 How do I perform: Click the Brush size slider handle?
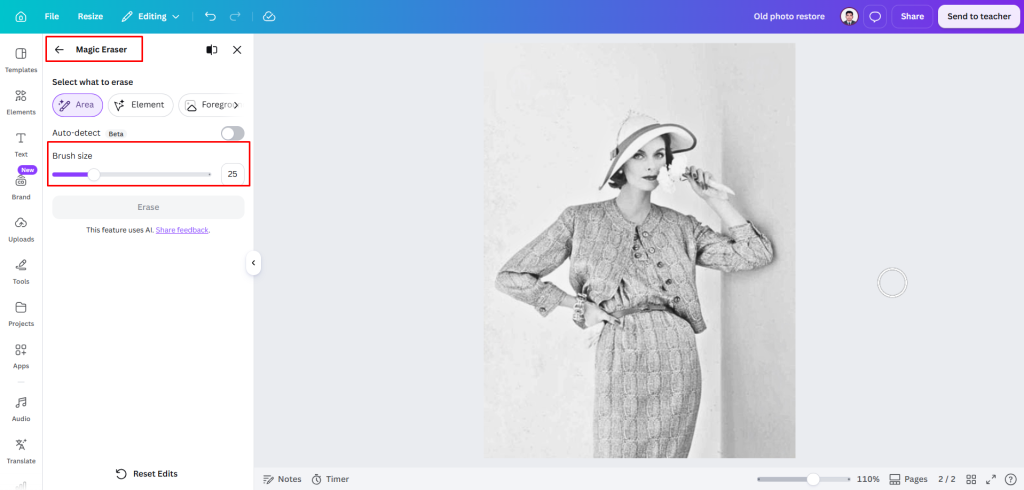94,174
